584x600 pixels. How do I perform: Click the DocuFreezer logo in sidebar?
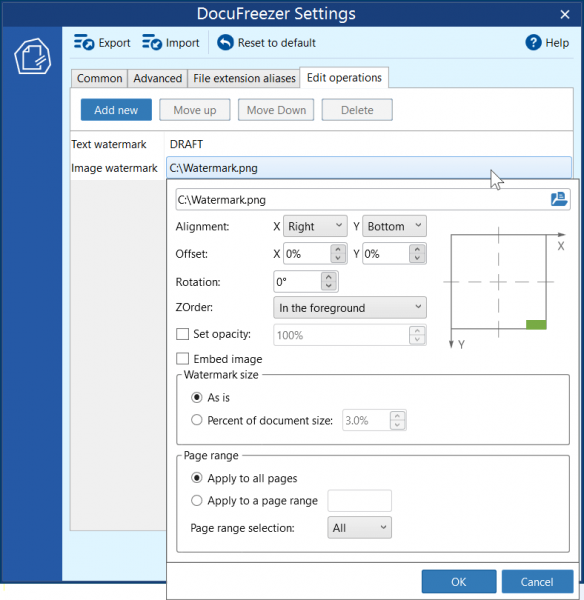click(x=33, y=56)
